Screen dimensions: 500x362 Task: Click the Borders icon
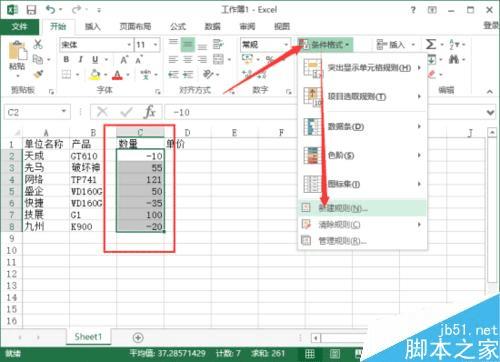pyautogui.click(x=67, y=74)
